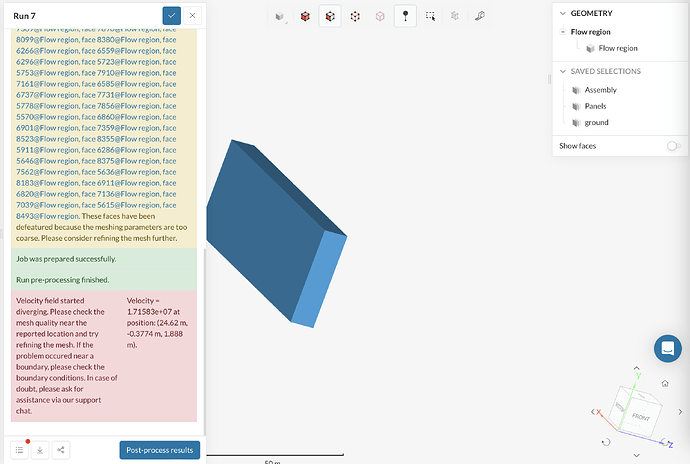Click the large dark blue front face of model
The height and width of the screenshot is (464, 690).
pos(264,229)
